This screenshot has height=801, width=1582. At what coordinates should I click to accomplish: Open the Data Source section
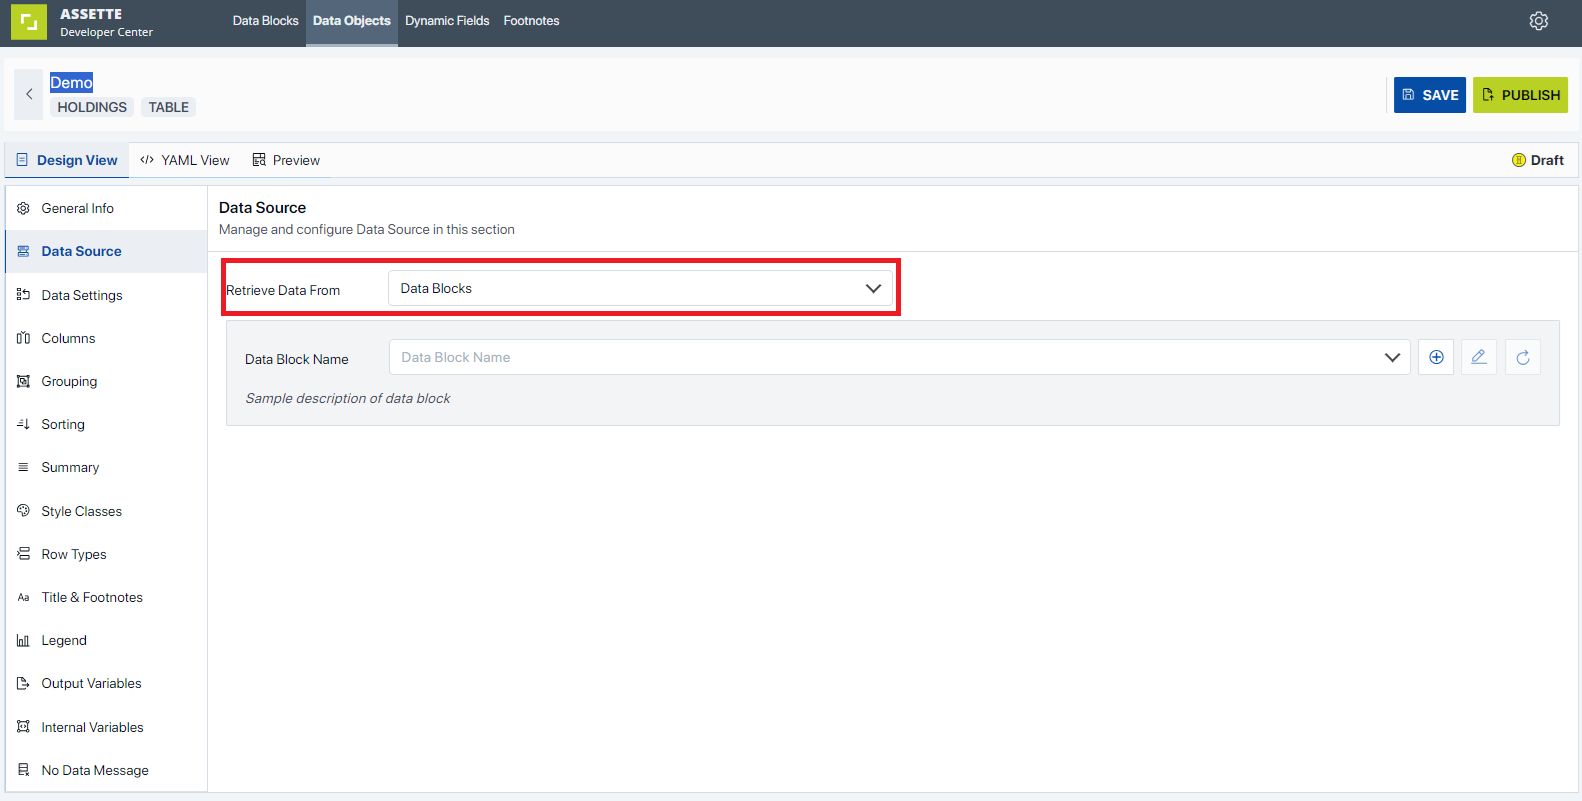point(106,251)
